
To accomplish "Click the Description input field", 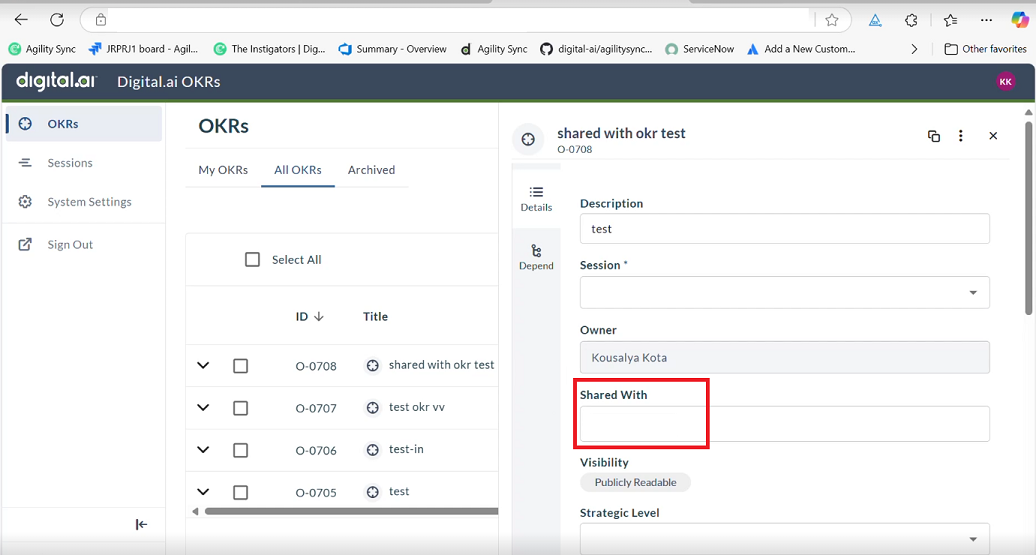I will [x=784, y=229].
